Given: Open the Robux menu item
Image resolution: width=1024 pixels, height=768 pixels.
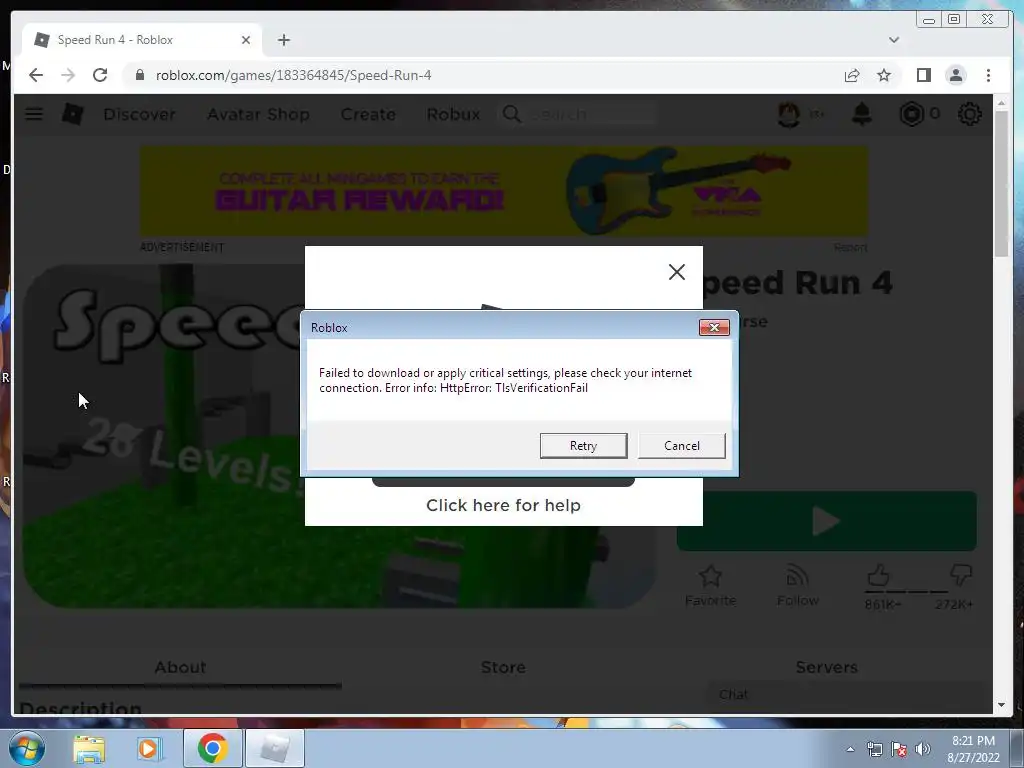Looking at the screenshot, I should (x=453, y=114).
